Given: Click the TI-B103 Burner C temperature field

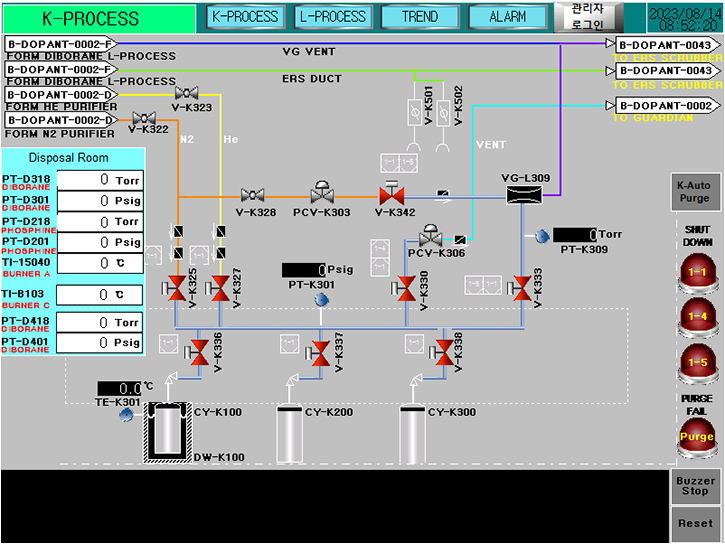Looking at the screenshot, I should pyautogui.click(x=100, y=295).
